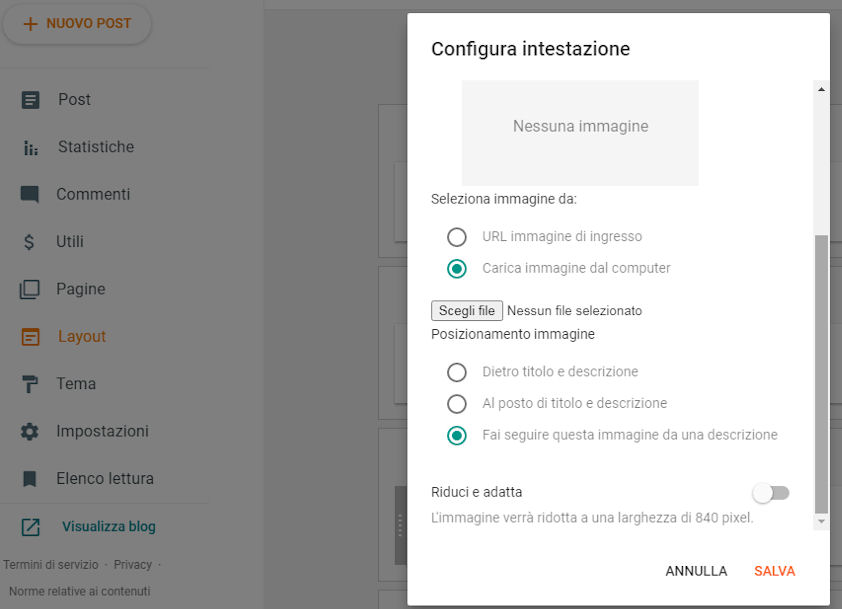The image size is (842, 609).
Task: Click the dialog scrollbar down arrow
Action: pyautogui.click(x=821, y=521)
